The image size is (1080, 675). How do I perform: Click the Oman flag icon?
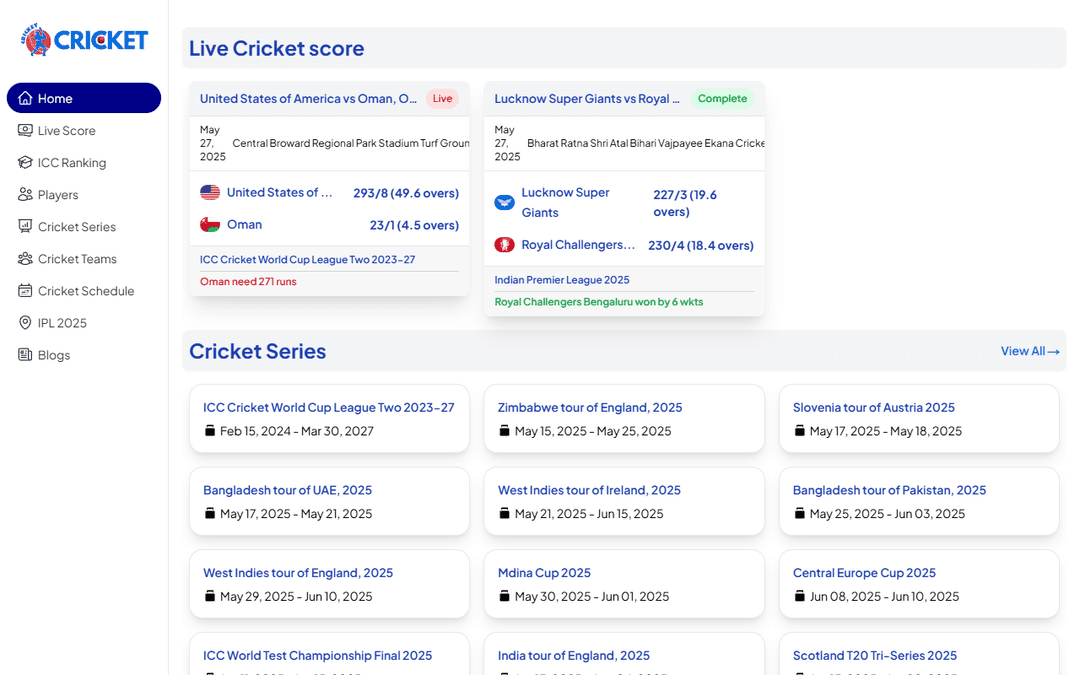click(x=210, y=225)
